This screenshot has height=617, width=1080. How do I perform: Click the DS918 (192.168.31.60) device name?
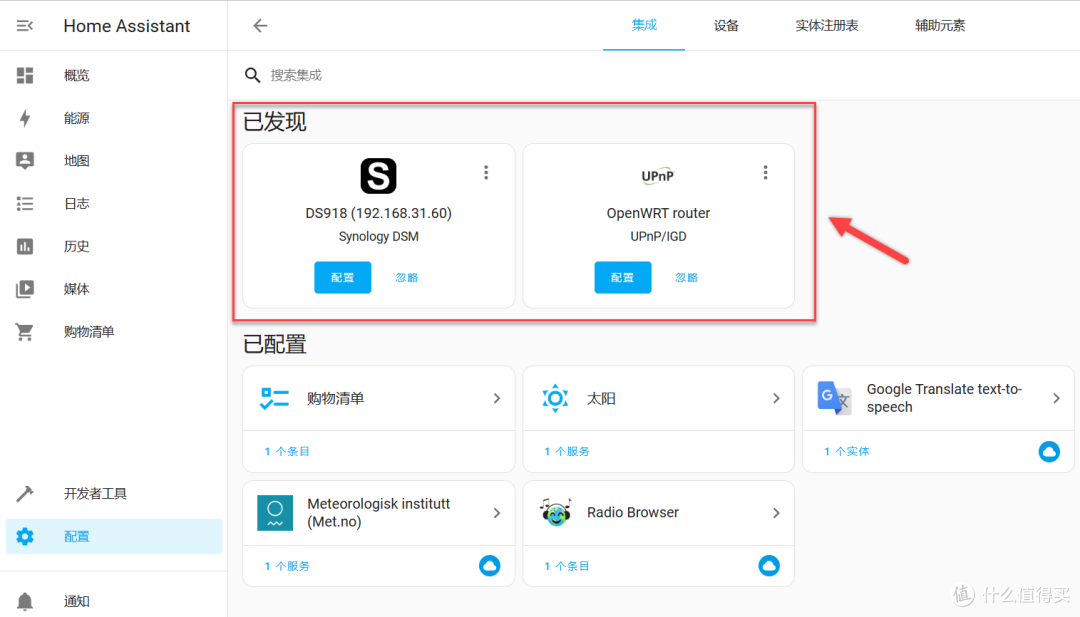378,213
